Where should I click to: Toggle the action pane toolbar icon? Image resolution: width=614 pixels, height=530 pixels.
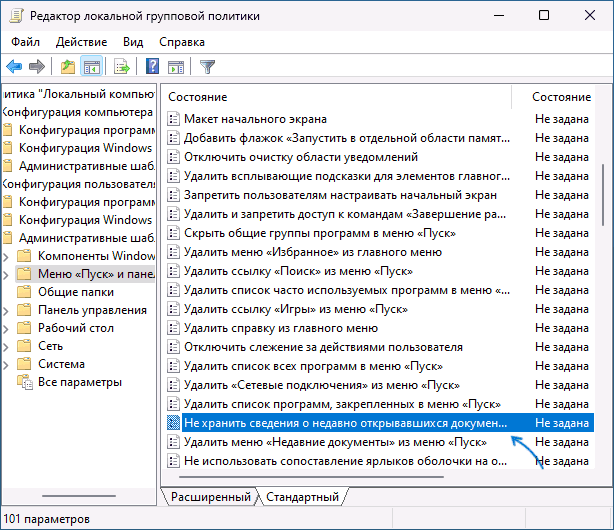pyautogui.click(x=176, y=67)
